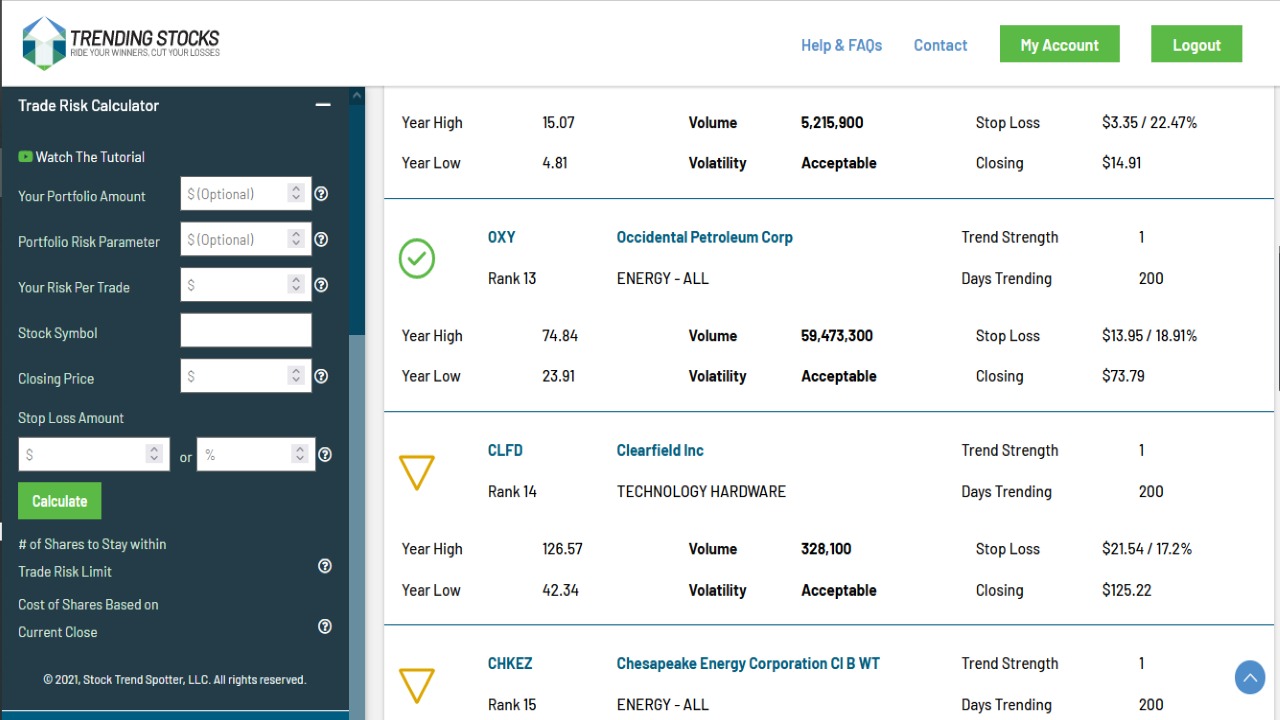
Task: Select the OXY volume 59,473,300
Action: 837,336
